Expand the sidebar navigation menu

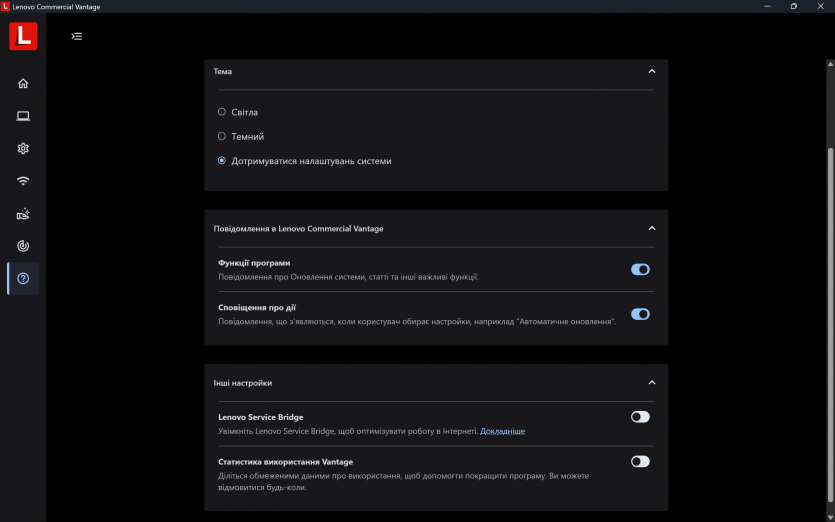pyautogui.click(x=77, y=36)
